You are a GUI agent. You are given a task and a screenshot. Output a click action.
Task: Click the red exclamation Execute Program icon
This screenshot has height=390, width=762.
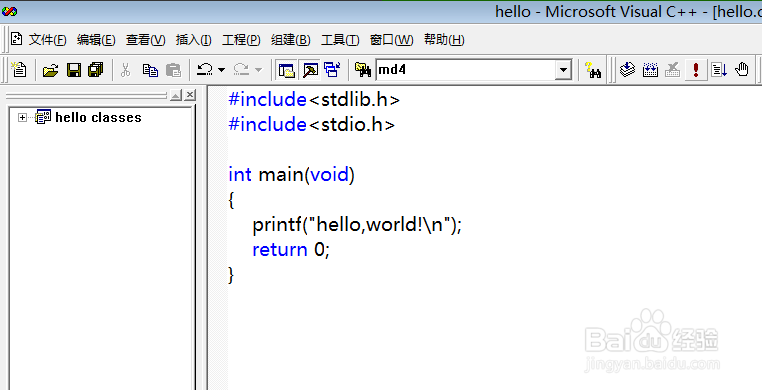(x=696, y=70)
